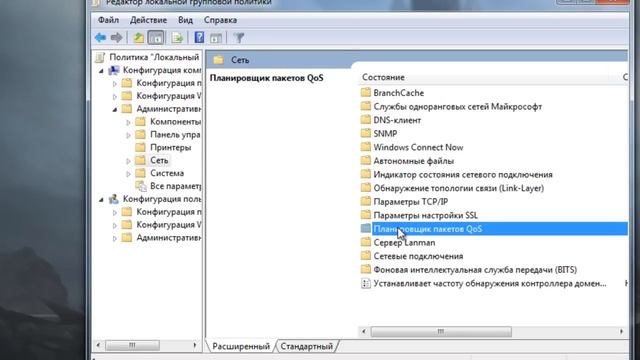Screen dimensions: 640x360
Task: Select Планировщик пакетов QoS row
Action: coord(494,229)
